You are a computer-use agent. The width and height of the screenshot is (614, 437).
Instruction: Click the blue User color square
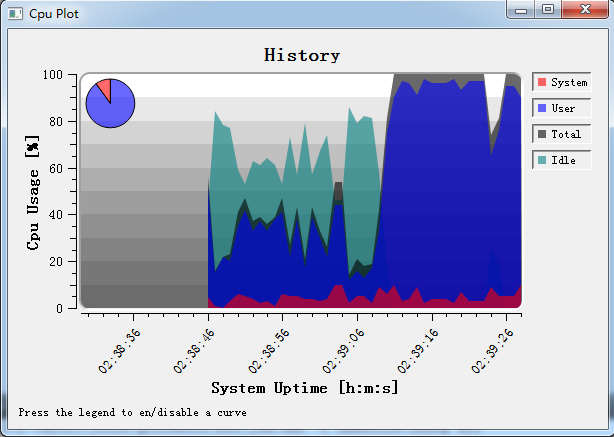542,108
